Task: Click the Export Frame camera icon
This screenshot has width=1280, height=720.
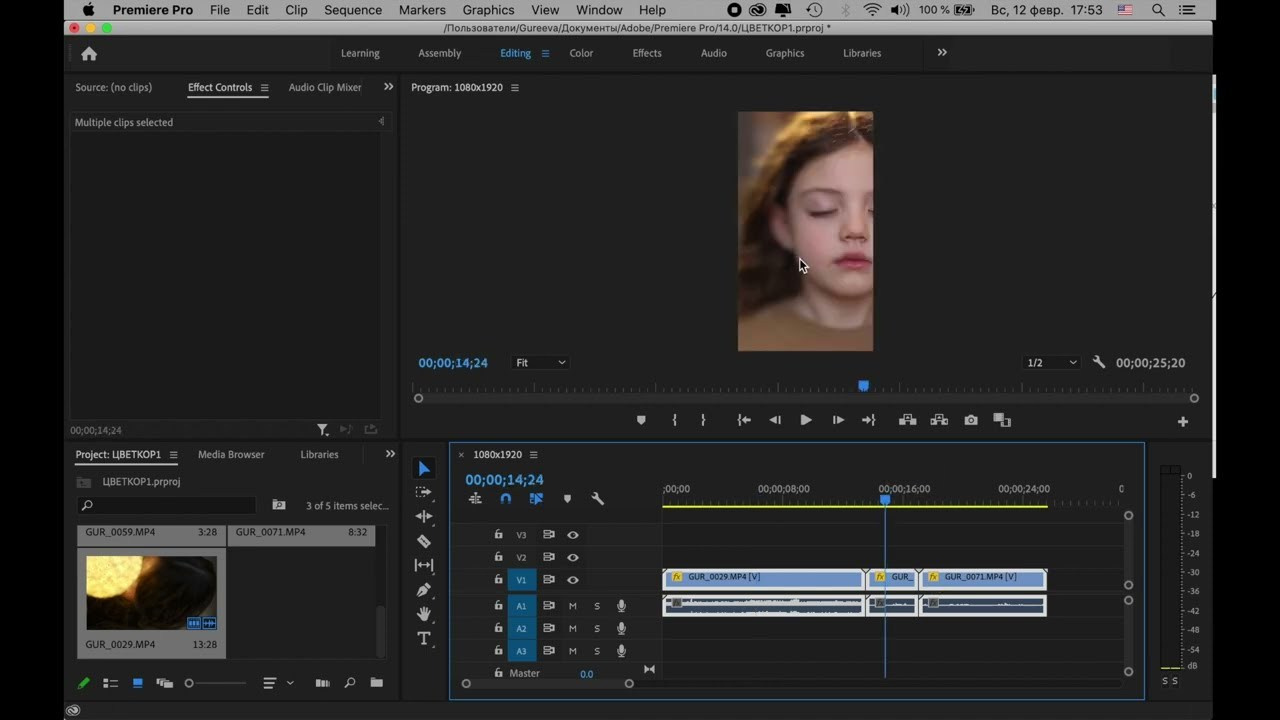Action: click(971, 420)
